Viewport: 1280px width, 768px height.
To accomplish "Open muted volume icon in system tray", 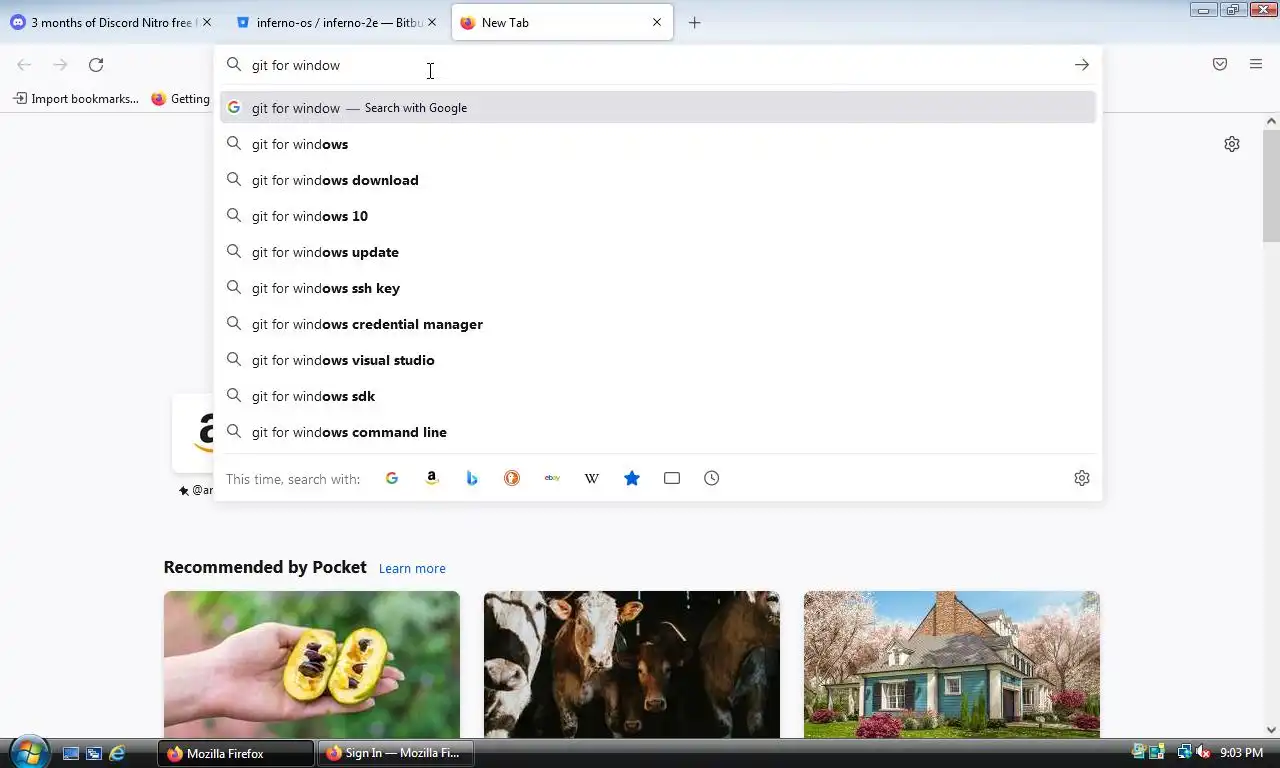I will click(x=1203, y=752).
